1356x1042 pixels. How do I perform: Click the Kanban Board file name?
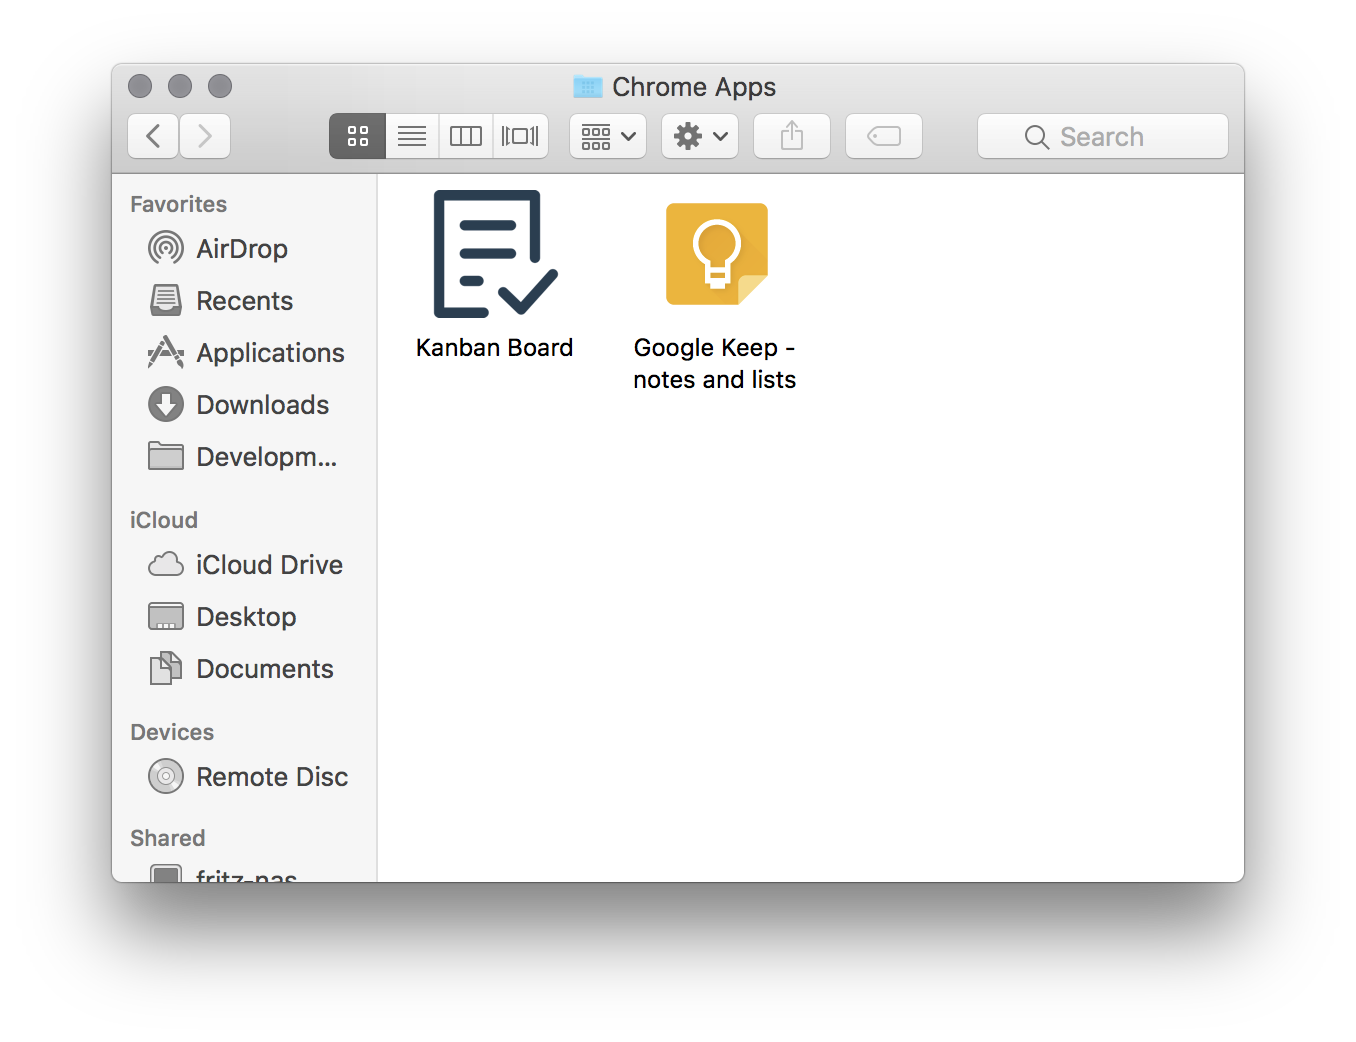click(495, 348)
